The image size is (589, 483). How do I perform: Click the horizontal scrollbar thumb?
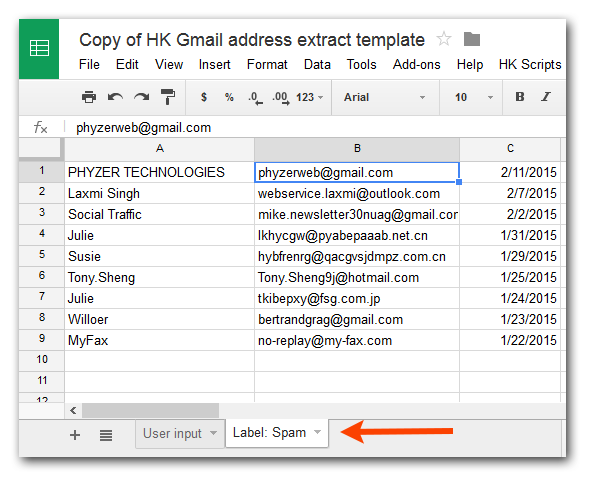pos(150,411)
